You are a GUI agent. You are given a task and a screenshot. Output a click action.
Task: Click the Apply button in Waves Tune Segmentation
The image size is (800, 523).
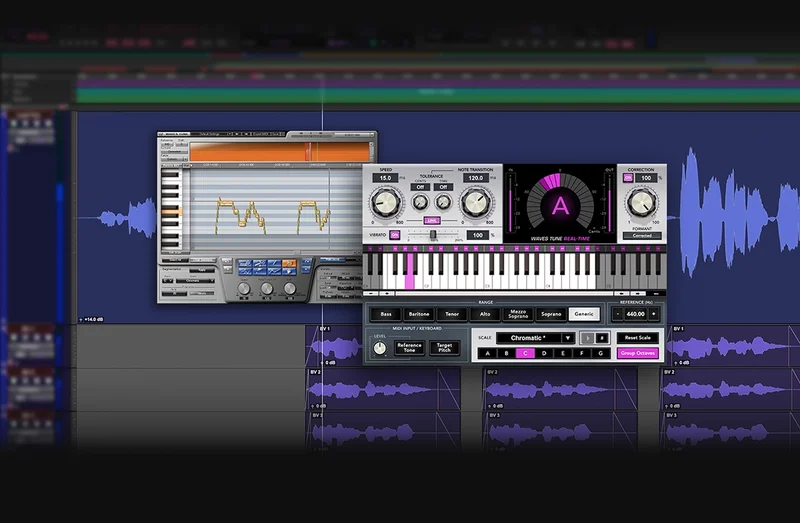pyautogui.click(x=201, y=270)
